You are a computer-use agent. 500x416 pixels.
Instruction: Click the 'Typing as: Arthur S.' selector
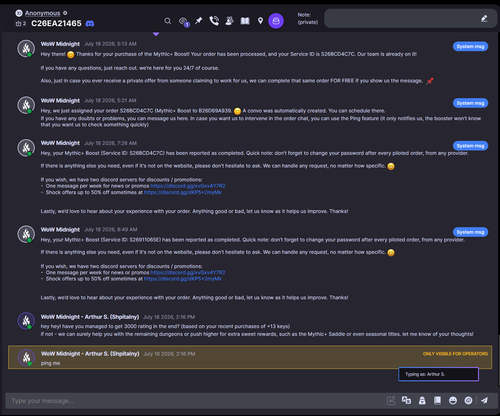(439, 374)
